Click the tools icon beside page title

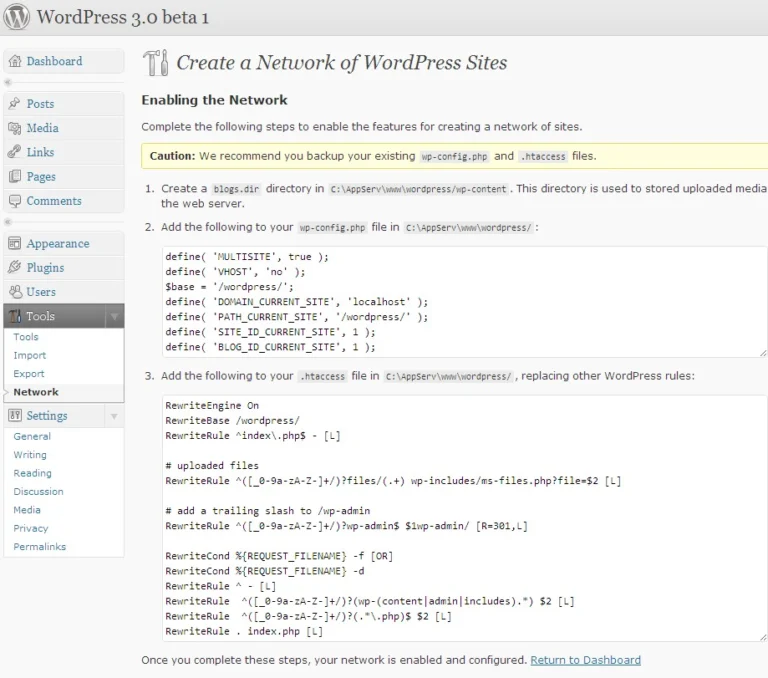(x=156, y=63)
